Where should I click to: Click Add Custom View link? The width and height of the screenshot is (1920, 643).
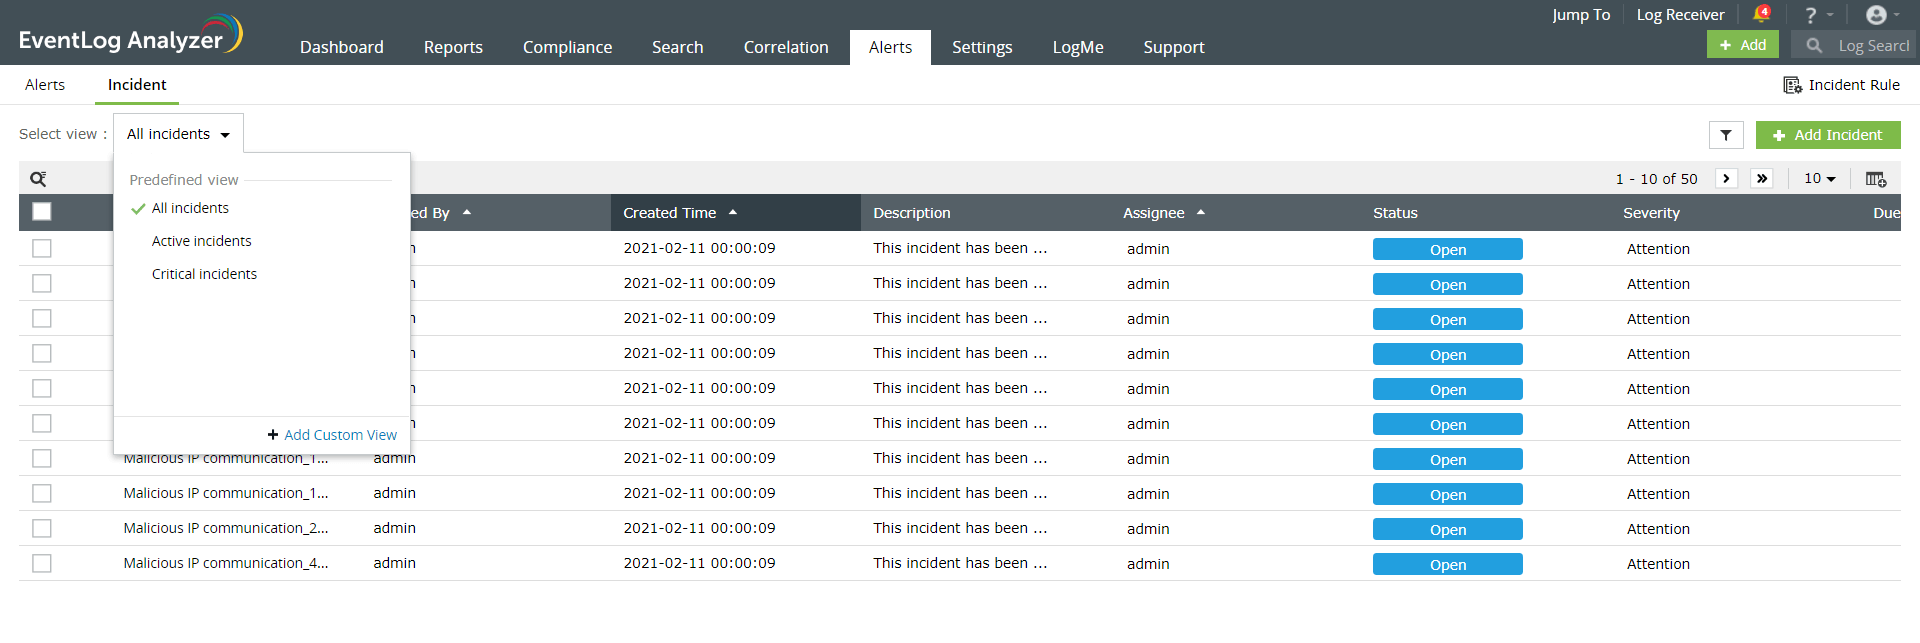tap(340, 435)
